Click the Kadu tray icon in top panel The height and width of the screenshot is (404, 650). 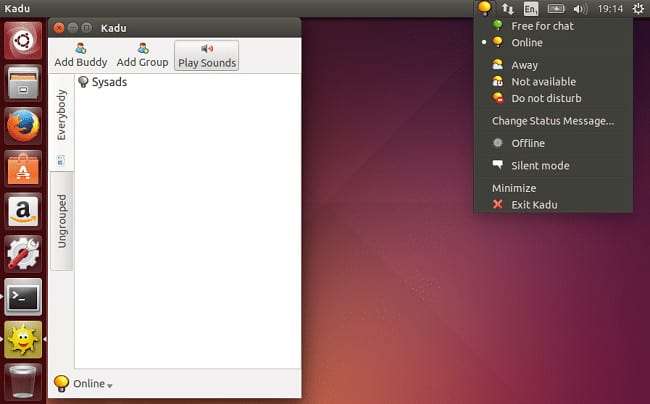click(484, 8)
